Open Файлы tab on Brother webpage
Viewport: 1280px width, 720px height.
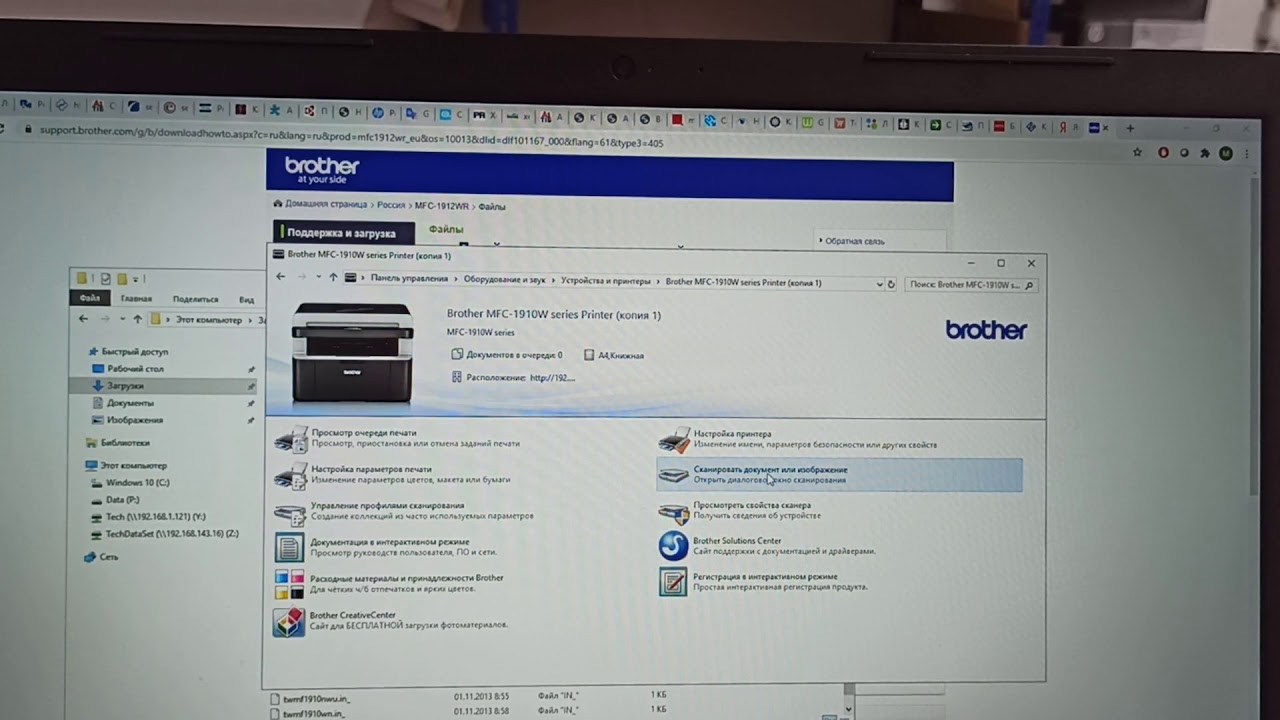click(x=446, y=229)
